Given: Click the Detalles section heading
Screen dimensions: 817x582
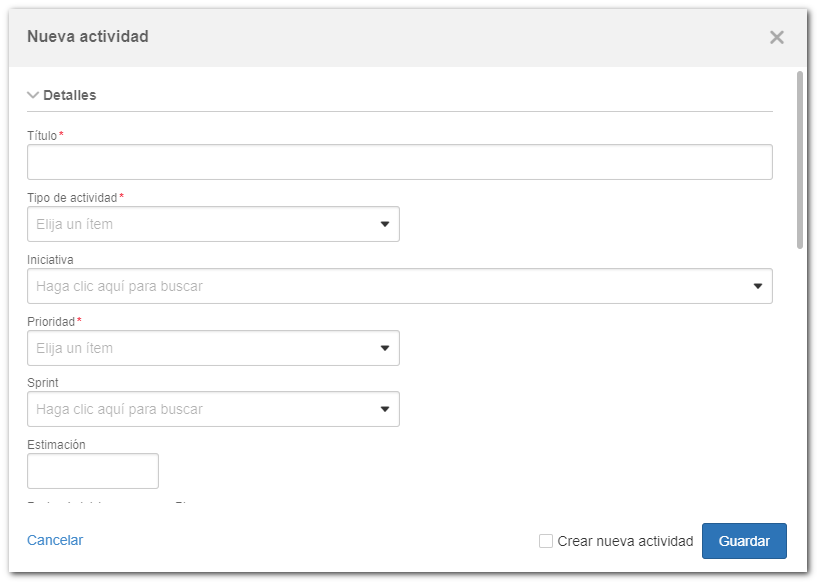Looking at the screenshot, I should pyautogui.click(x=70, y=95).
